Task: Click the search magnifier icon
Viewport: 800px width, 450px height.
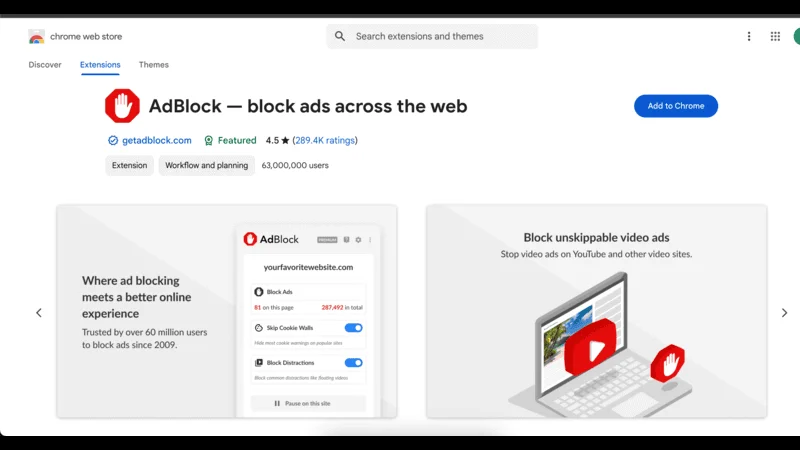Action: point(340,36)
